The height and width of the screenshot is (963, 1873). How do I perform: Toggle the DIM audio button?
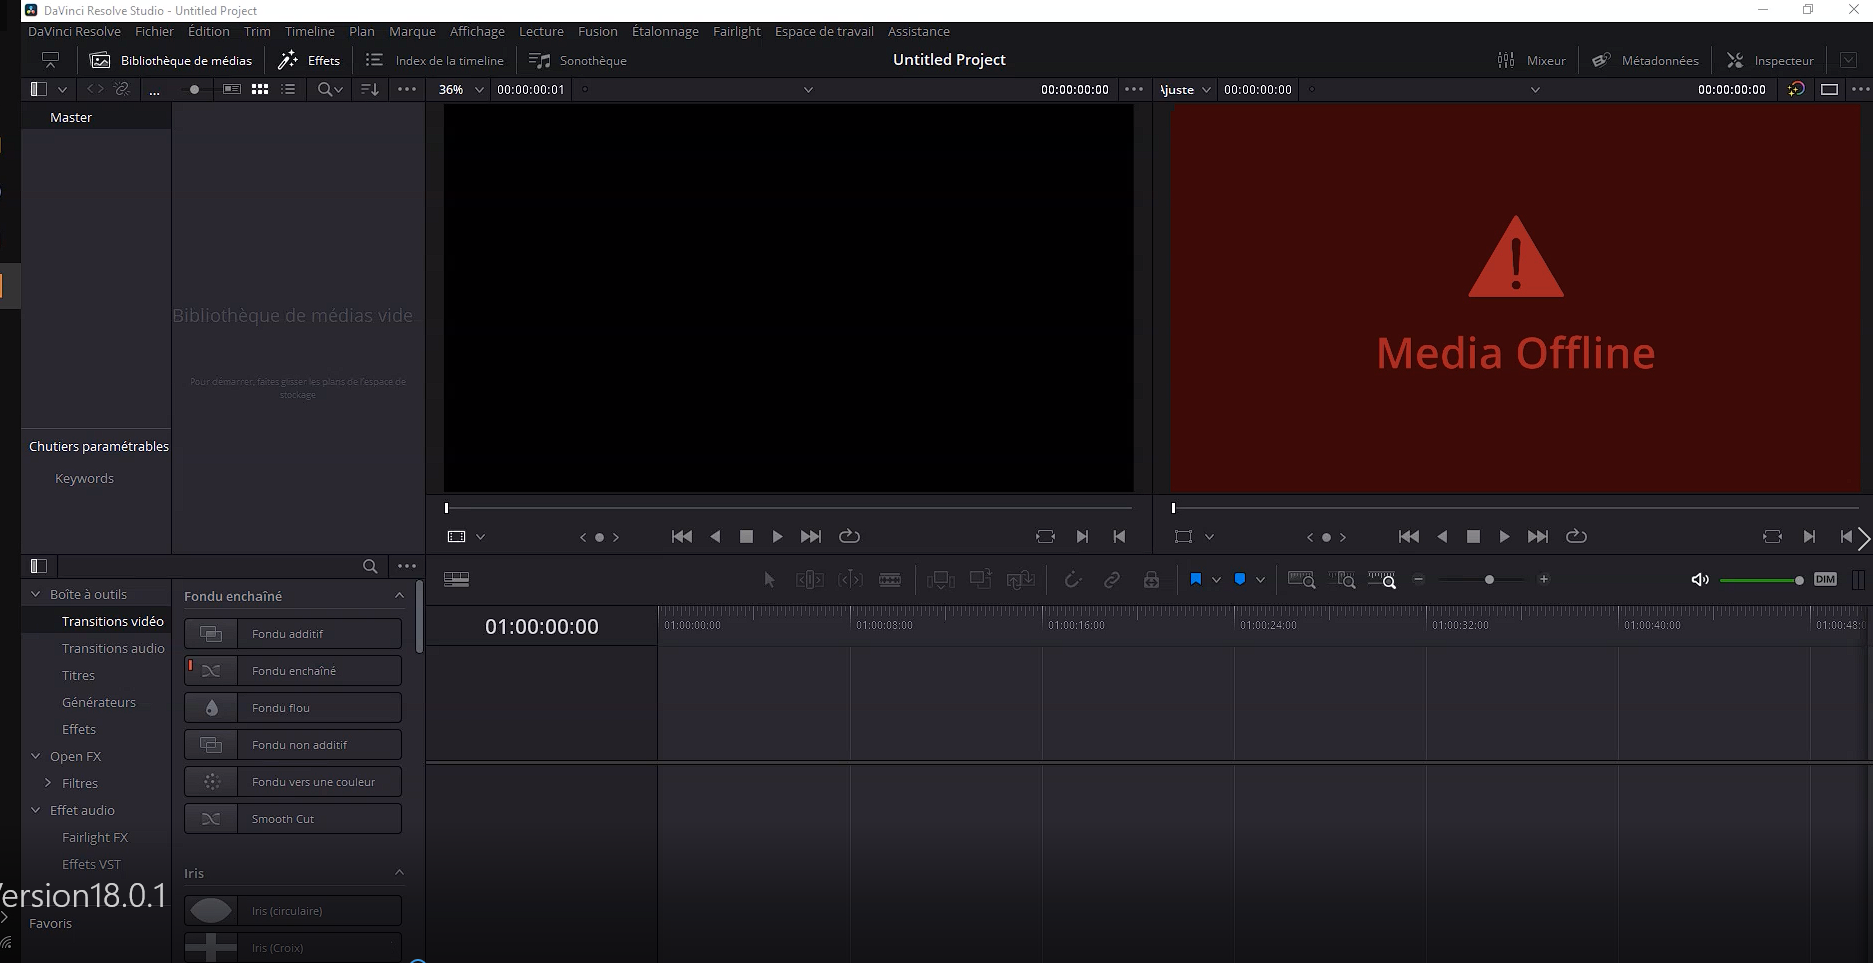tap(1825, 579)
